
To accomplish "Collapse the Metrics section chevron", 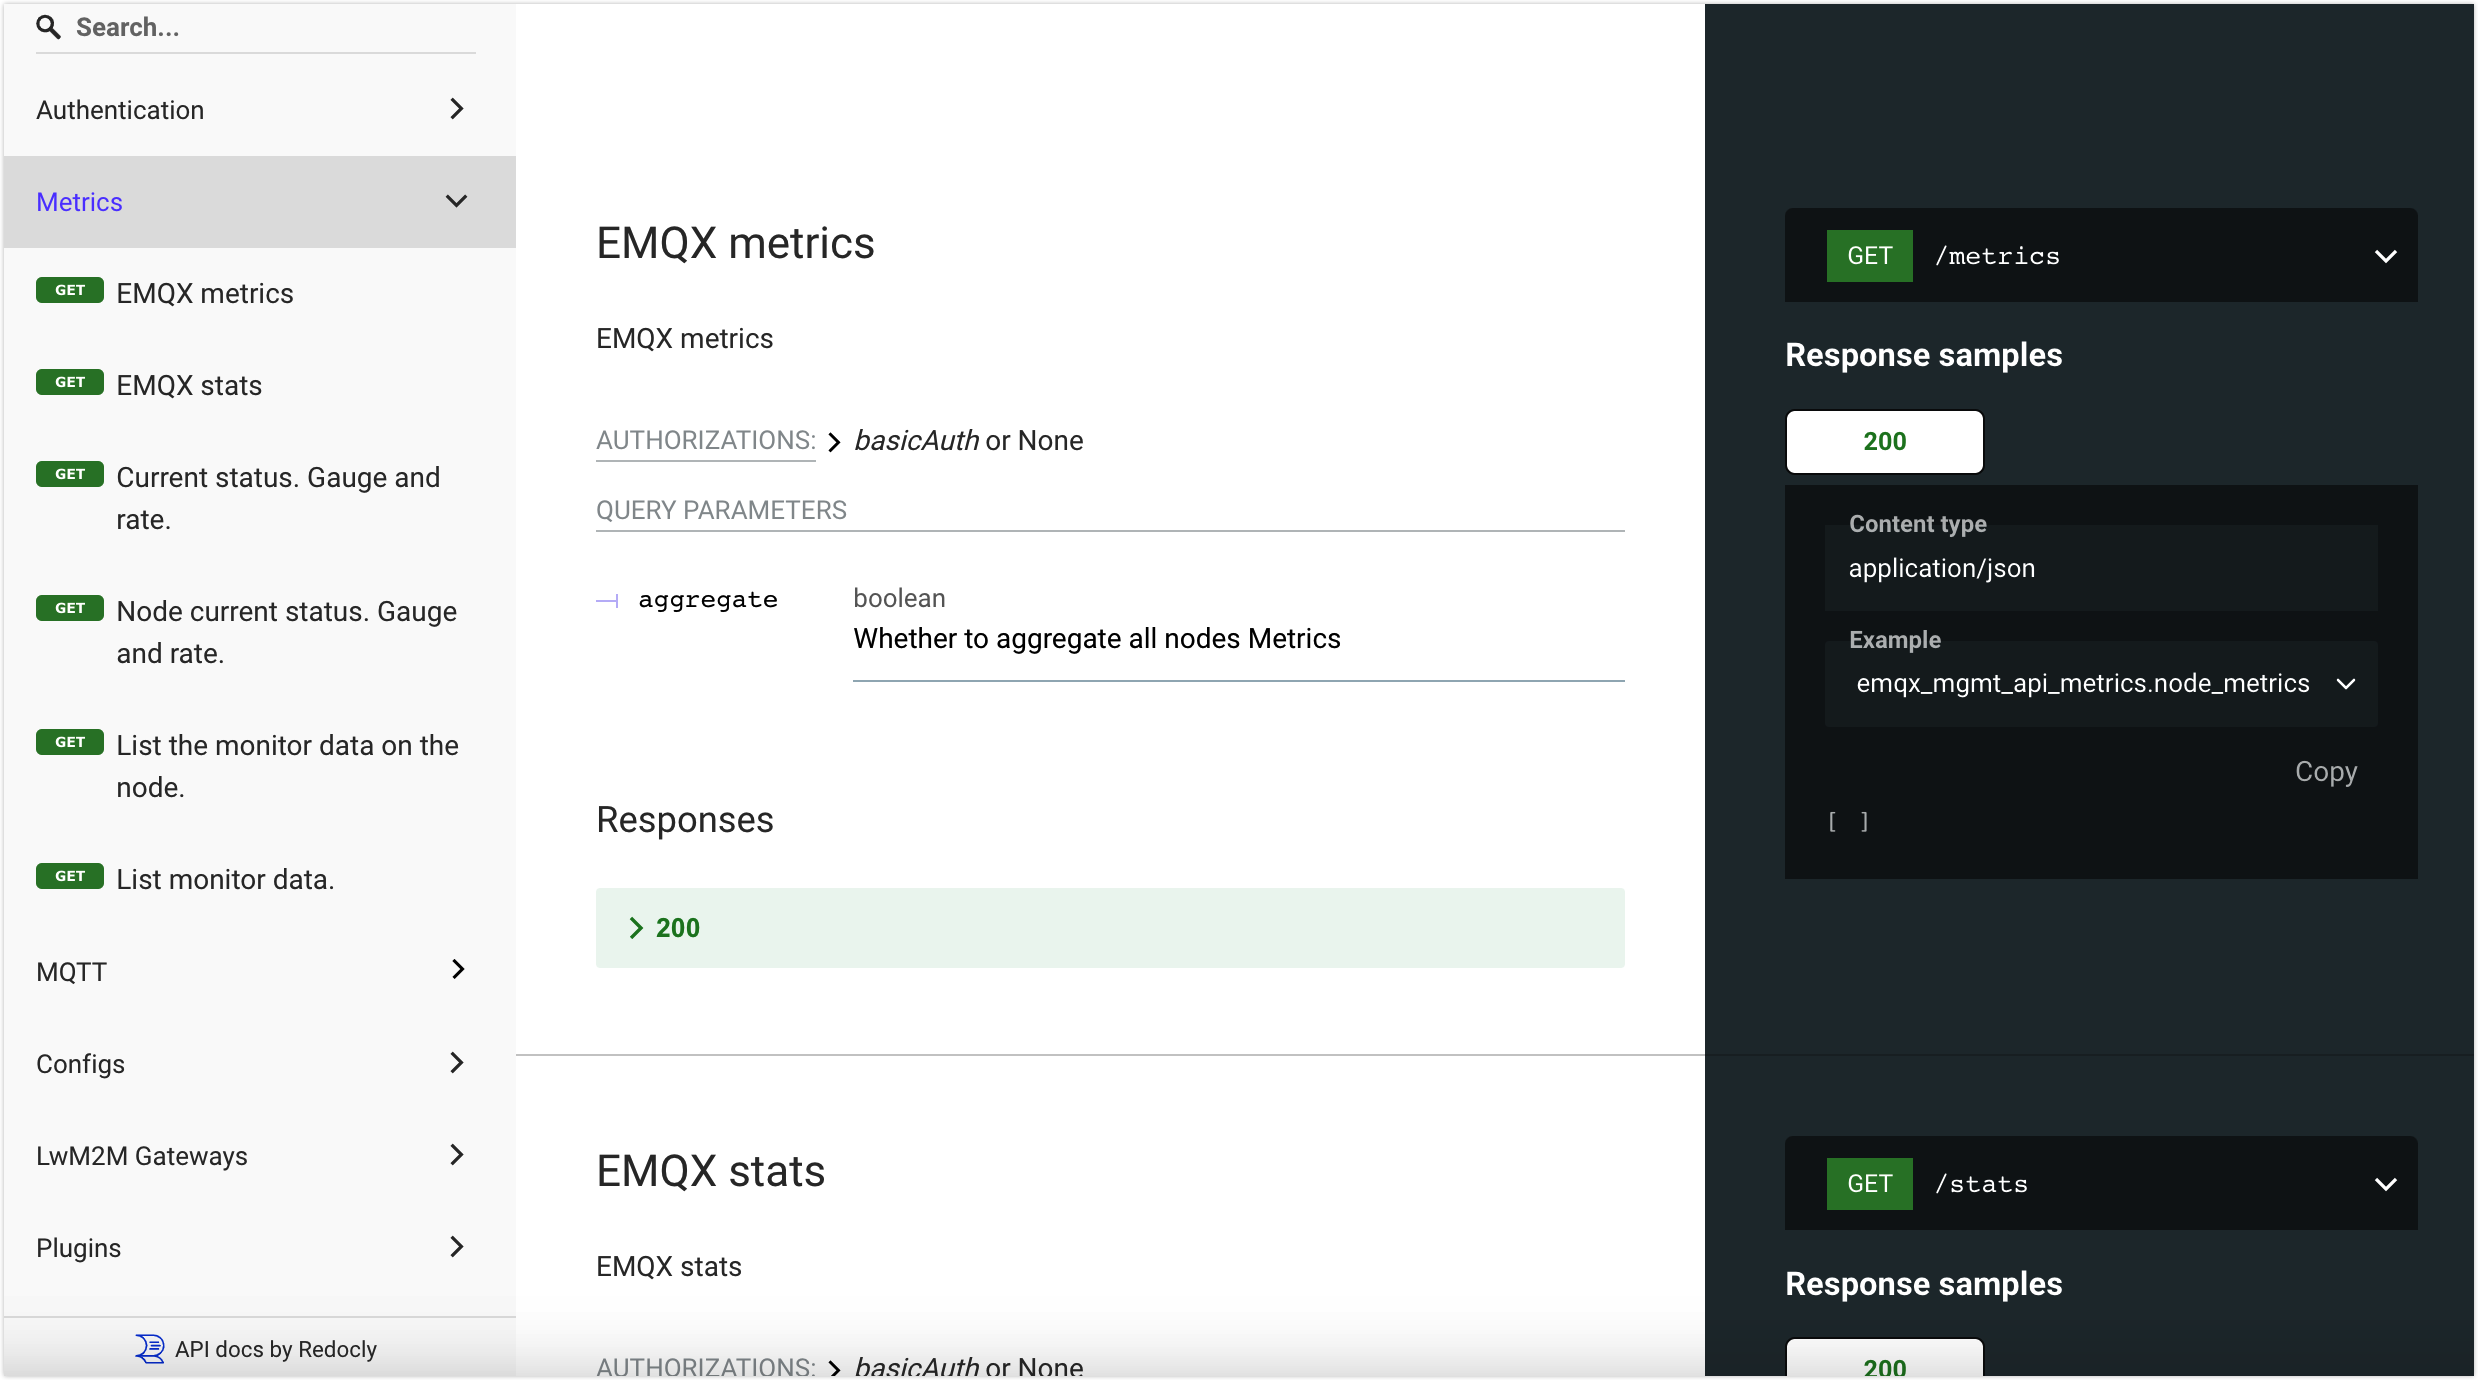I will (x=456, y=201).
